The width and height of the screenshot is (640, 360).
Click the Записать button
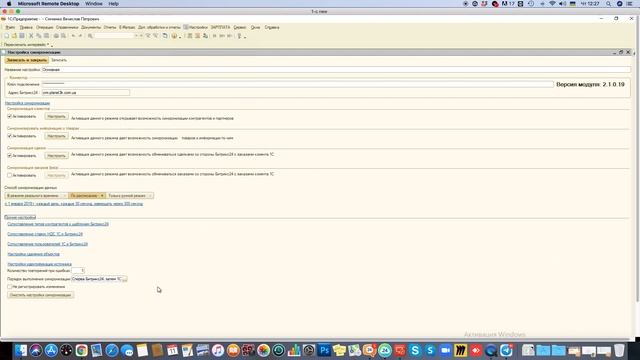tap(59, 60)
